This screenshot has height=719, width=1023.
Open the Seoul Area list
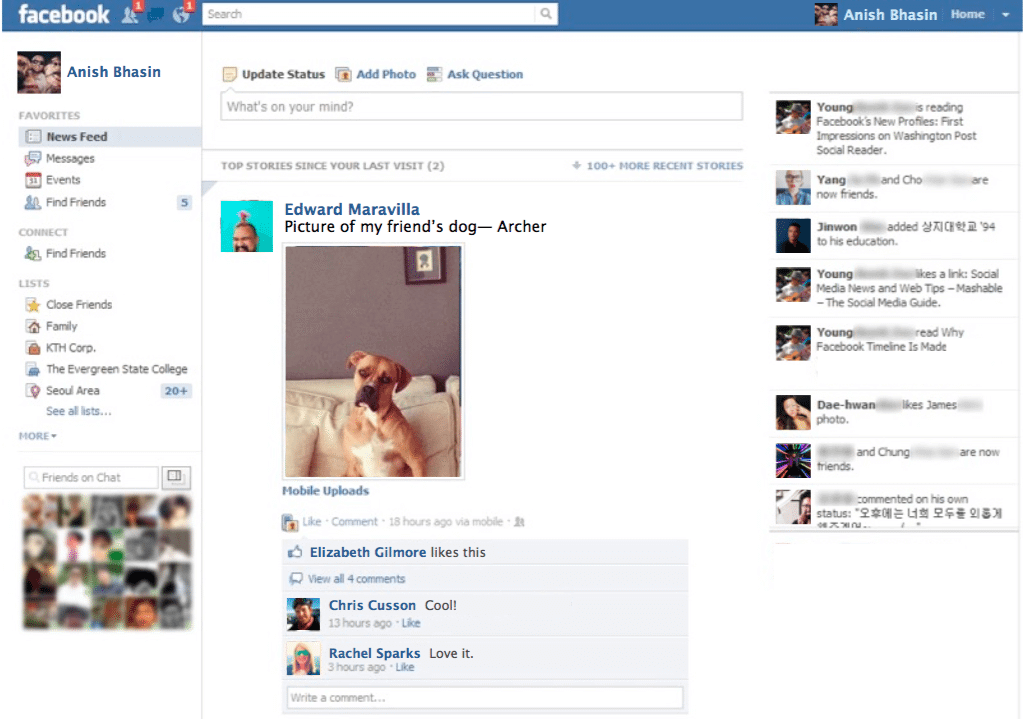pos(72,391)
